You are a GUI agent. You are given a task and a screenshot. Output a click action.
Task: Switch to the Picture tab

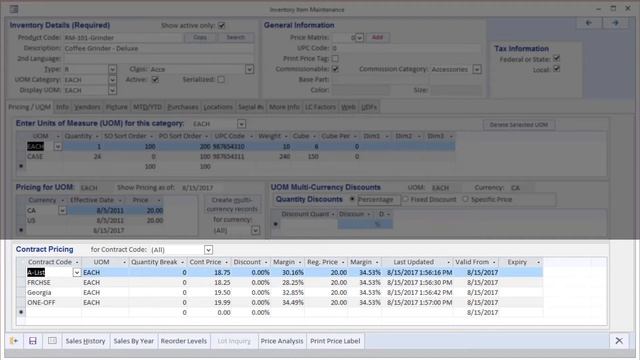(117, 107)
